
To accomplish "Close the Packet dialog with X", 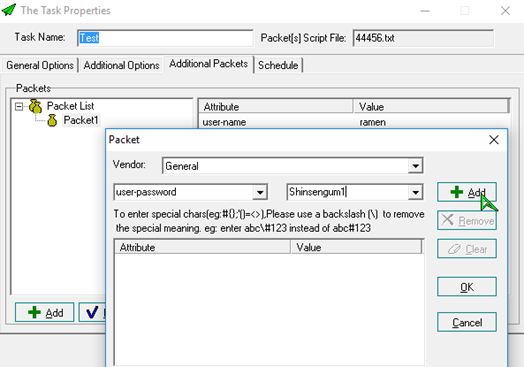I will tap(494, 140).
